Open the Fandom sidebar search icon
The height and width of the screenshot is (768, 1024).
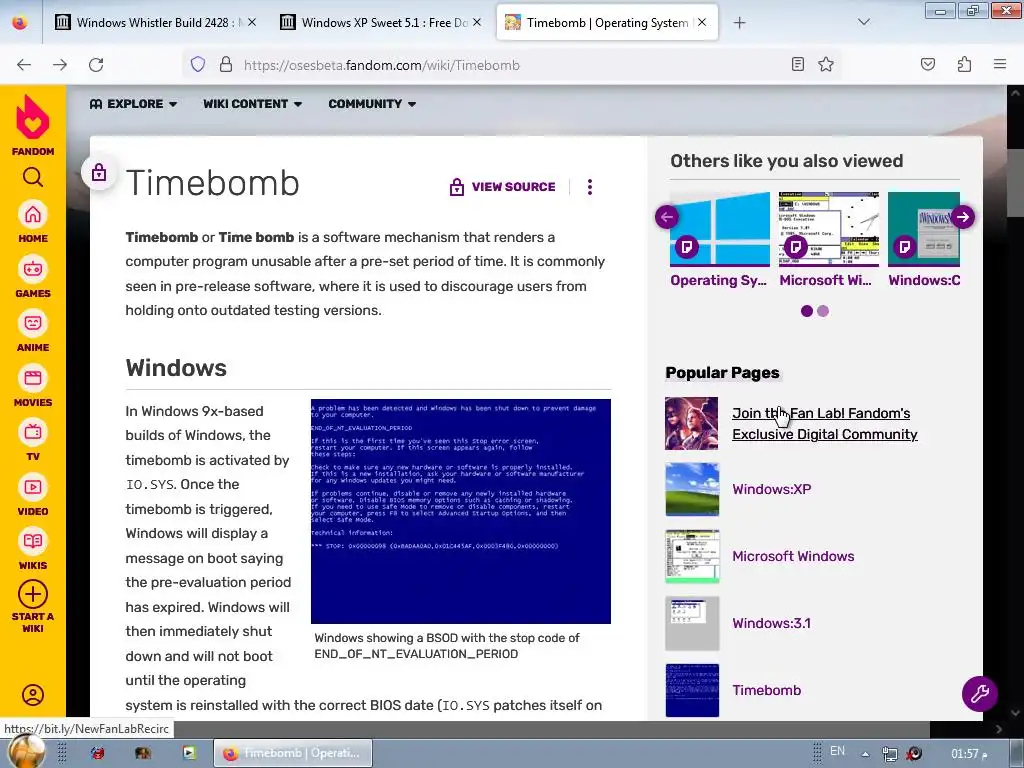[33, 177]
